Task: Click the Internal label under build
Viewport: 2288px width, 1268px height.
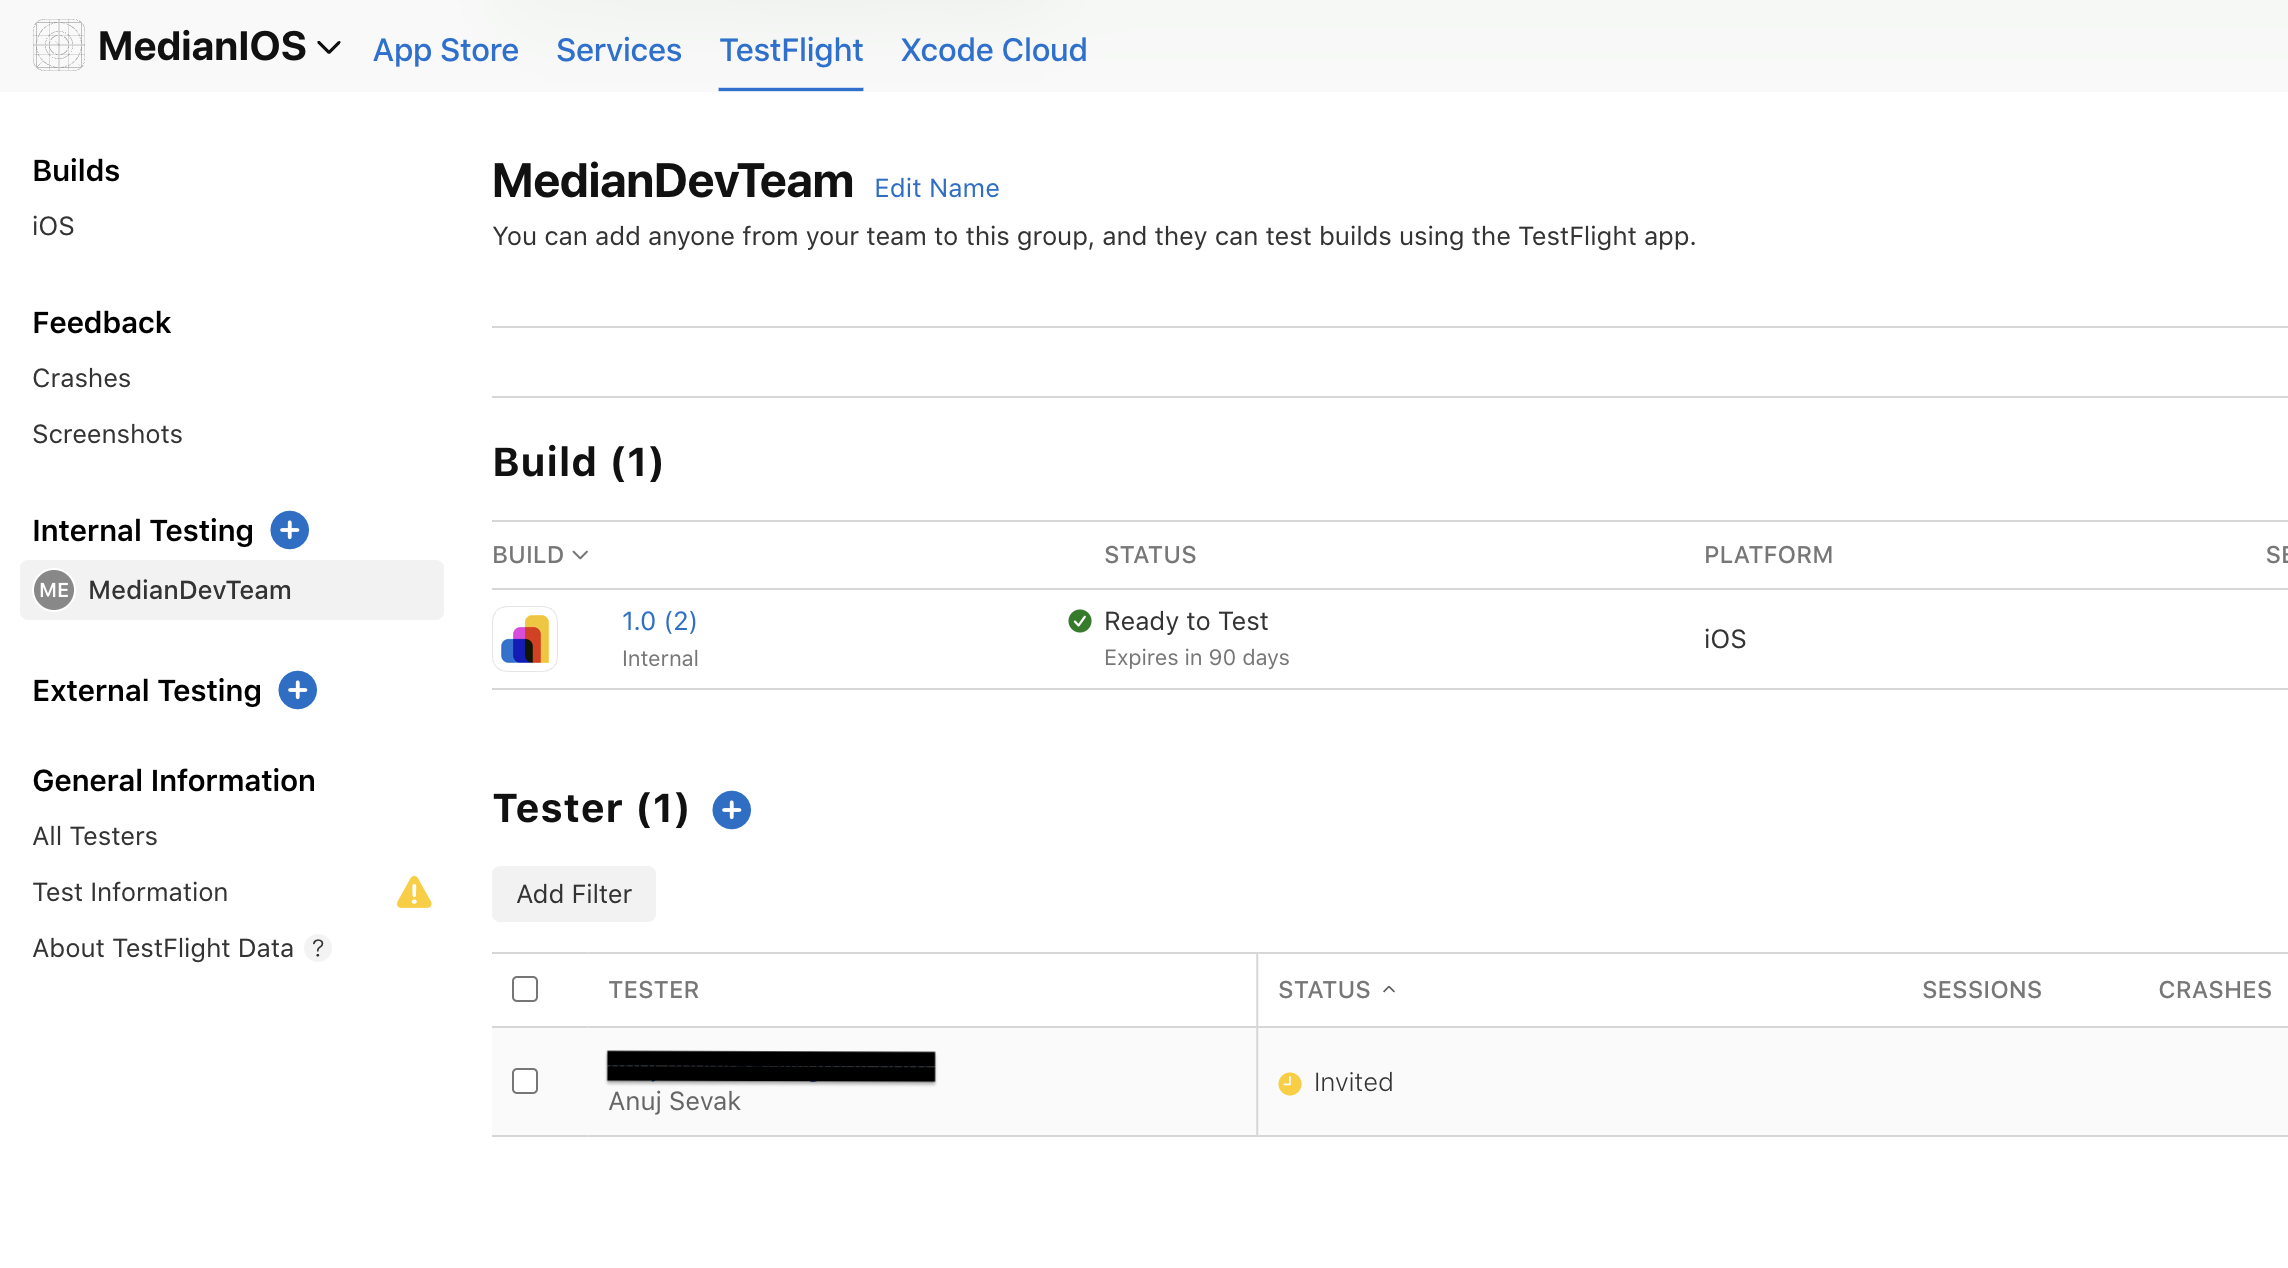Action: [x=660, y=658]
